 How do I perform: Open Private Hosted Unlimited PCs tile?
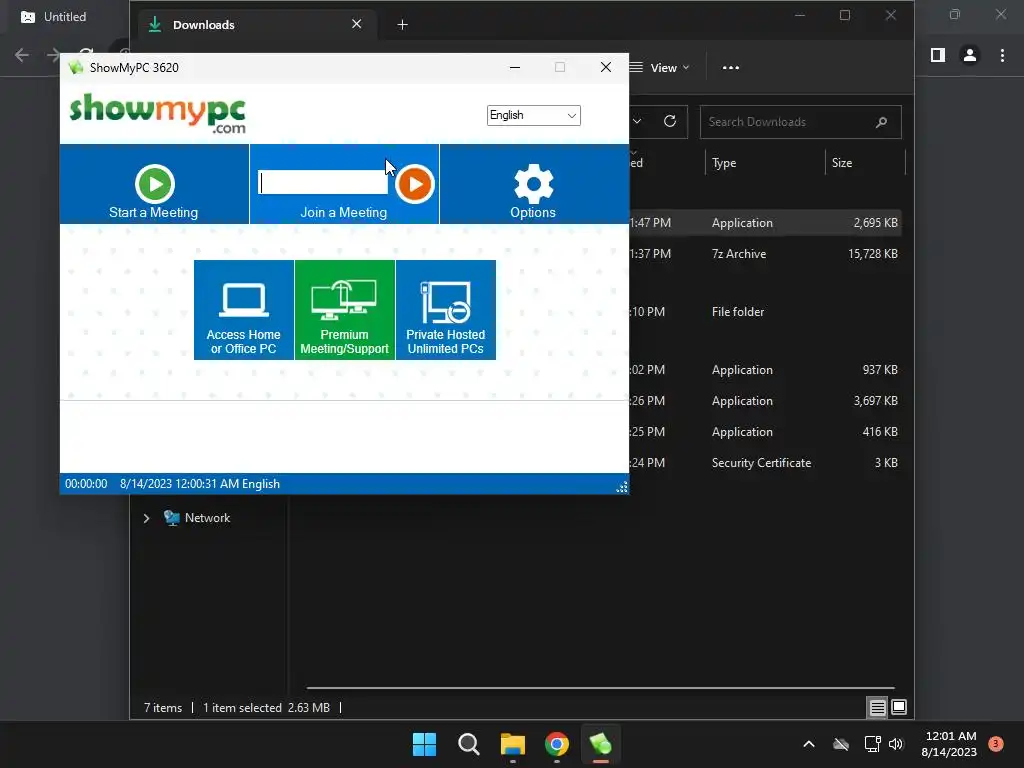[x=446, y=310]
